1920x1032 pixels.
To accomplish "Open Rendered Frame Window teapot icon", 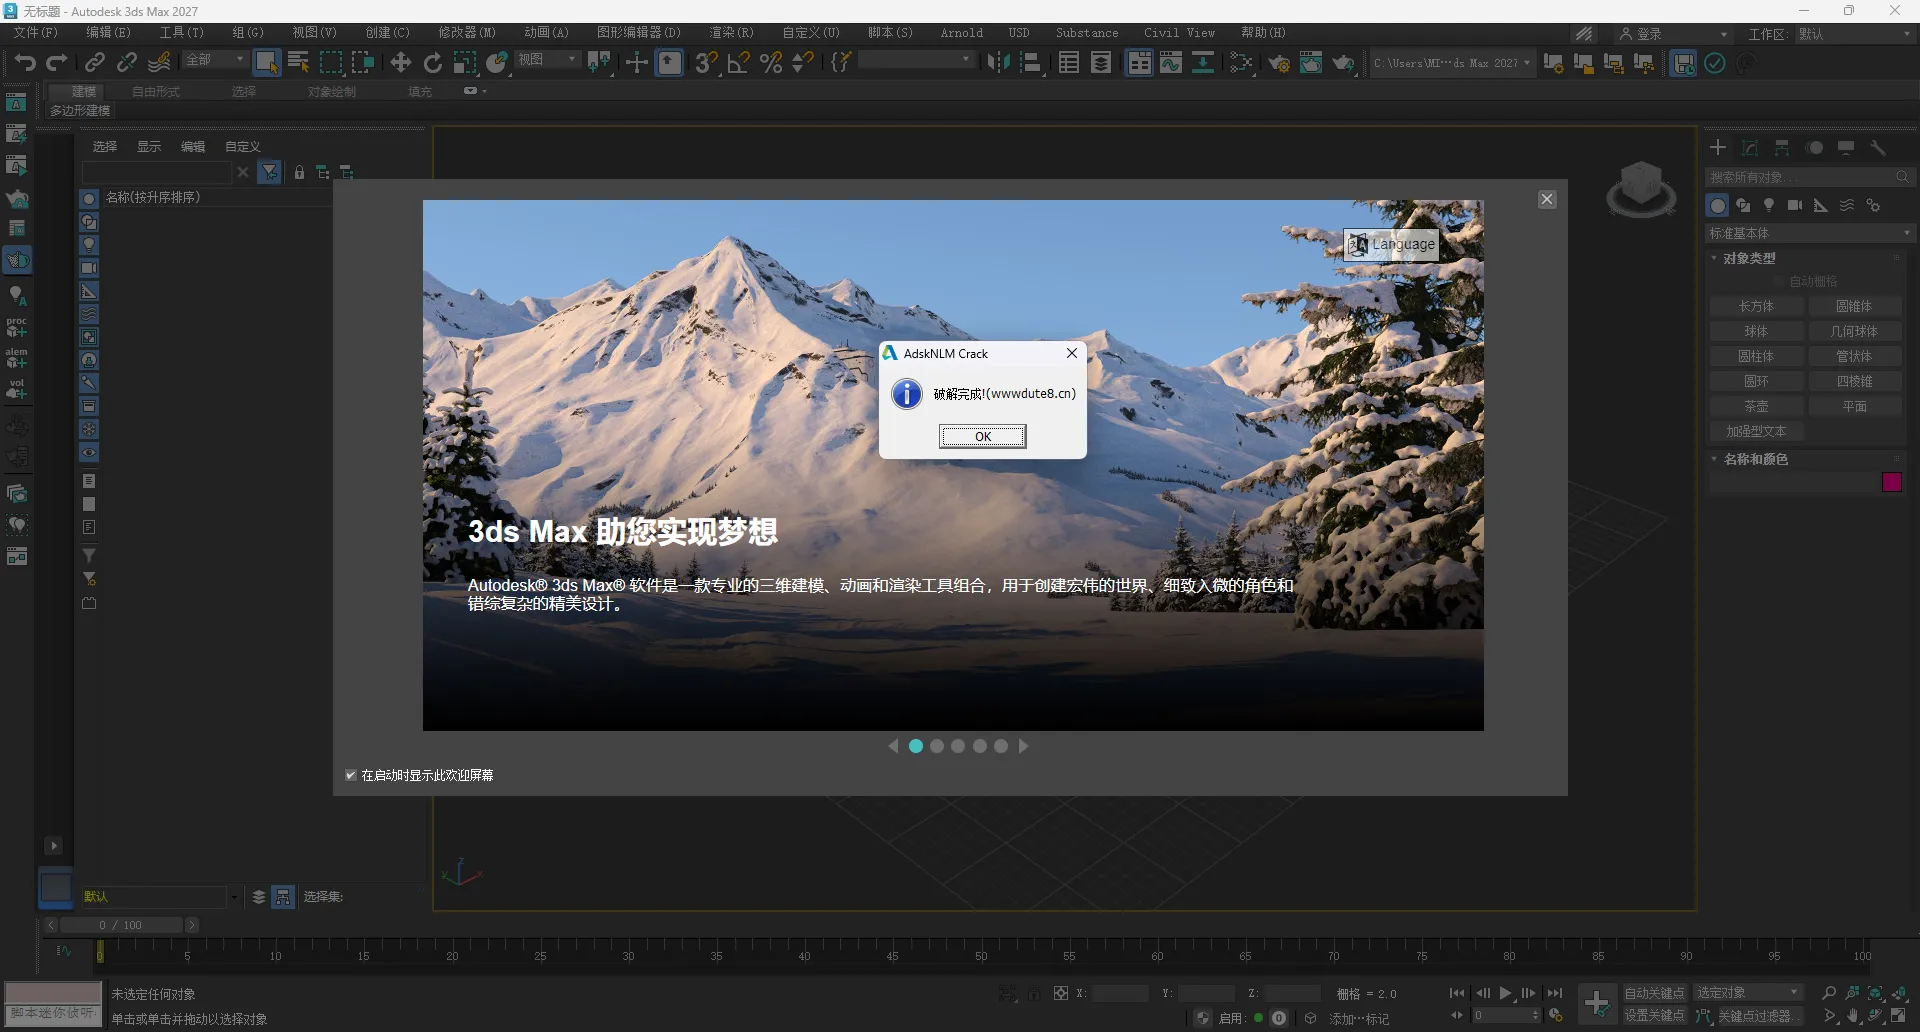I will pos(1311,63).
